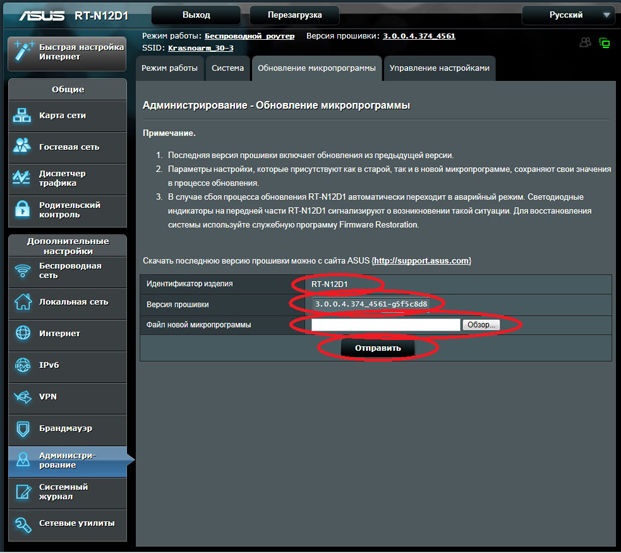621x553 pixels.
Task: Click the Guest Network (Гостевая сеть) icon
Action: [x=22, y=146]
